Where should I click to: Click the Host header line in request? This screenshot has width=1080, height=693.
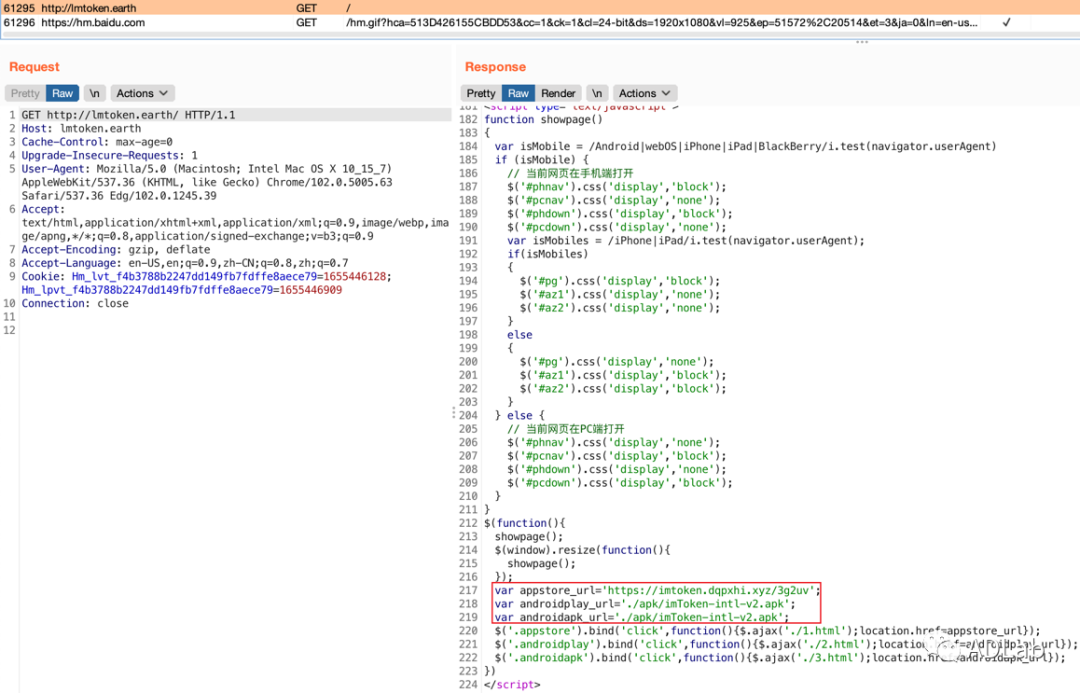[x=81, y=129]
